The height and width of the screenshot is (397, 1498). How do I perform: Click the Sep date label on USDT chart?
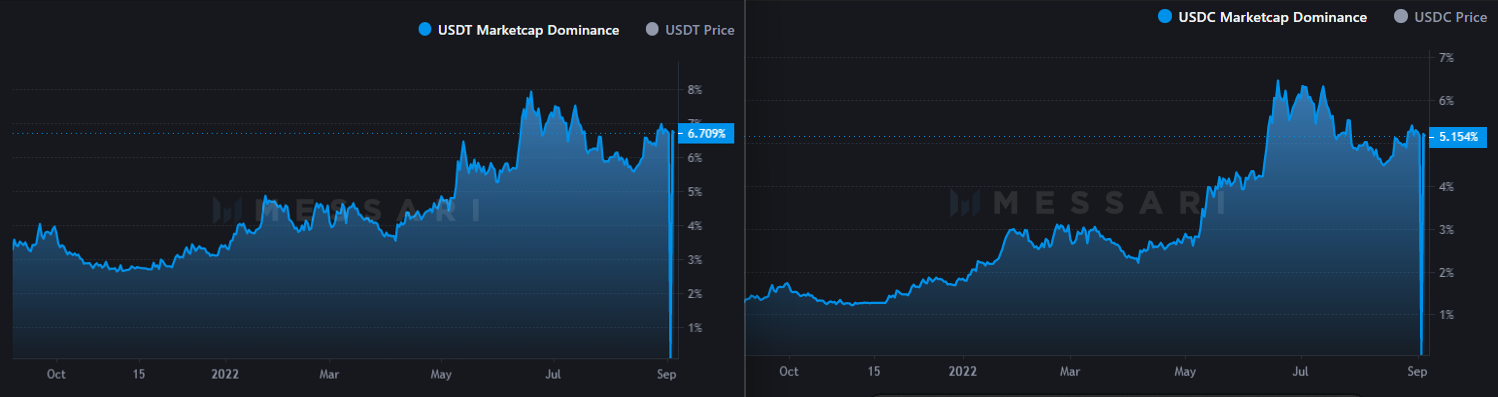pos(667,374)
